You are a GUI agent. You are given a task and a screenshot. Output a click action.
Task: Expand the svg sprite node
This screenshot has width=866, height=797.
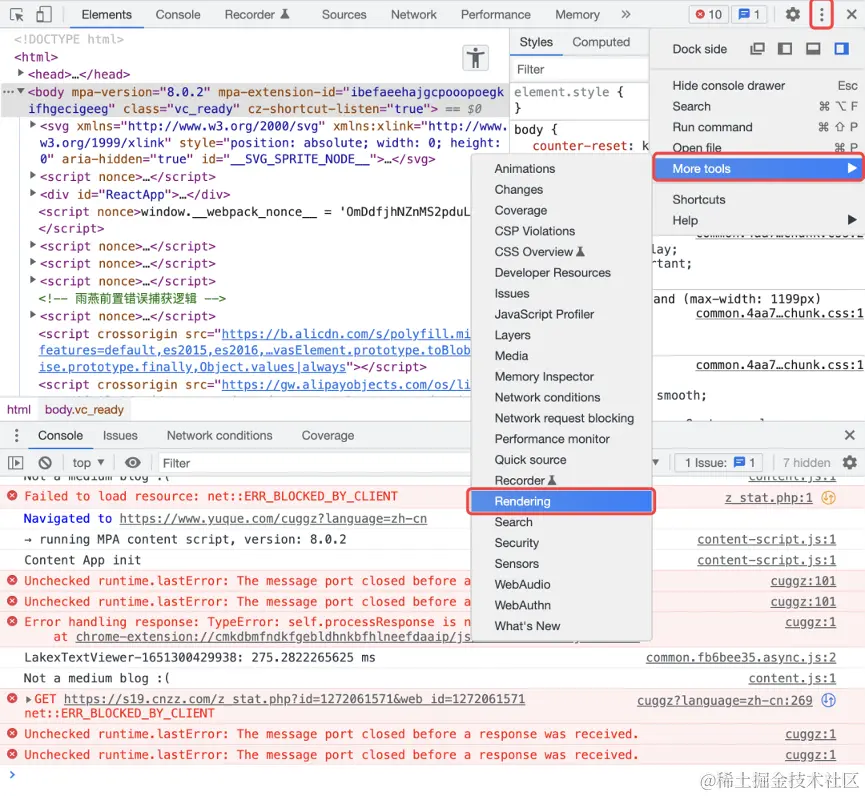[33, 125]
